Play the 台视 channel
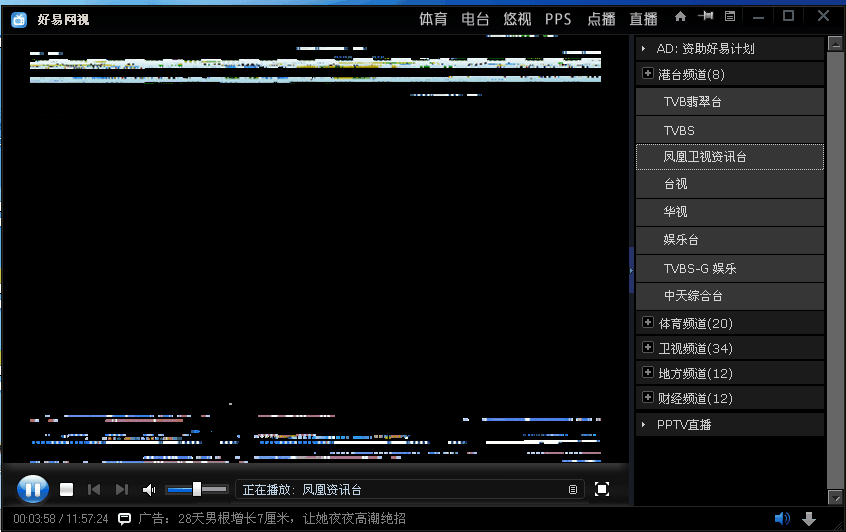This screenshot has width=846, height=532. tap(730, 184)
